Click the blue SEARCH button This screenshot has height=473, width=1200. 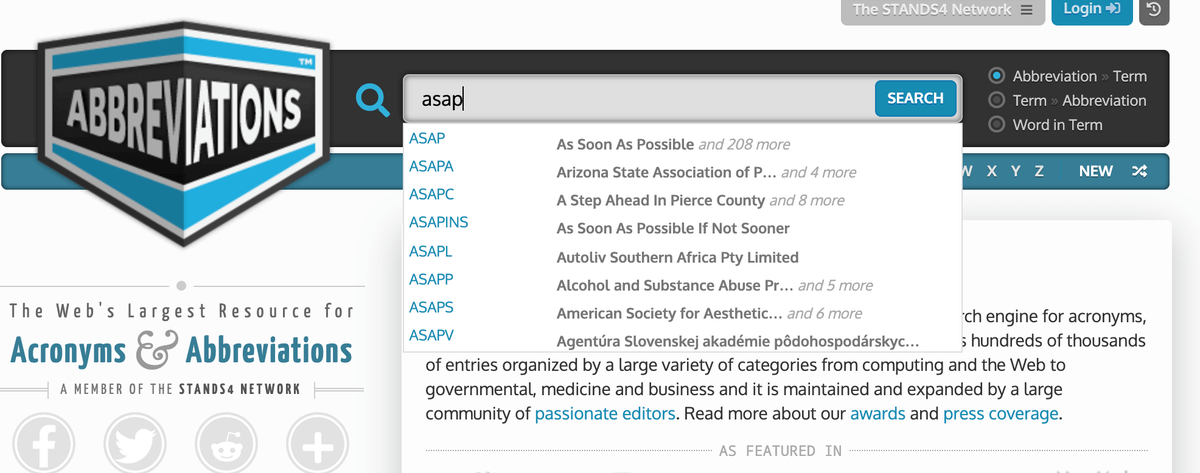[x=915, y=98]
